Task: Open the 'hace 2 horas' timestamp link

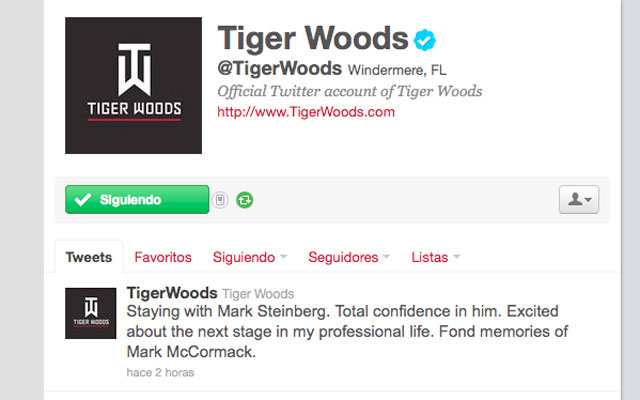Action: click(x=160, y=372)
